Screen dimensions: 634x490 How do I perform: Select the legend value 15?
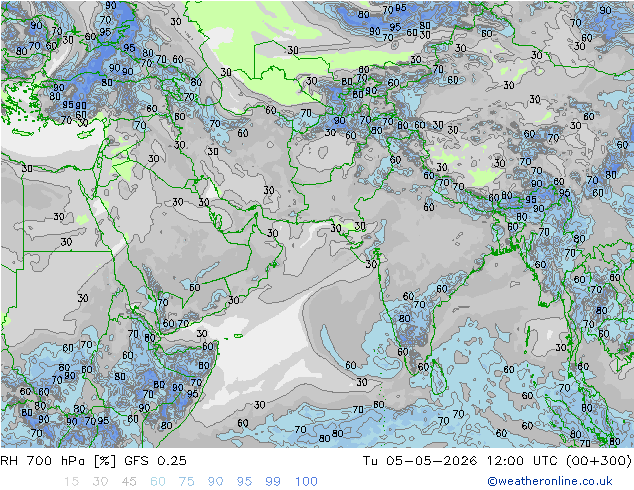coord(72,482)
